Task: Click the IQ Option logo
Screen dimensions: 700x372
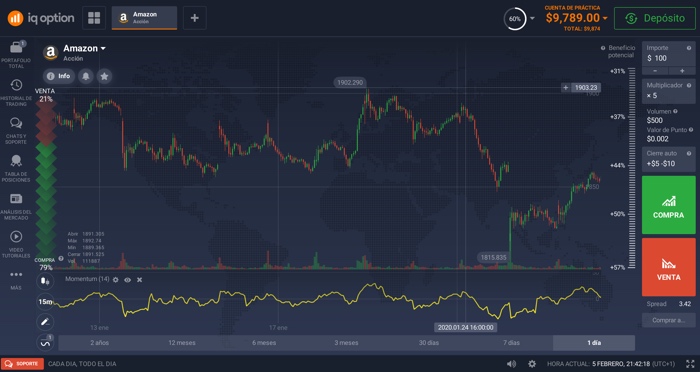Action: [41, 18]
